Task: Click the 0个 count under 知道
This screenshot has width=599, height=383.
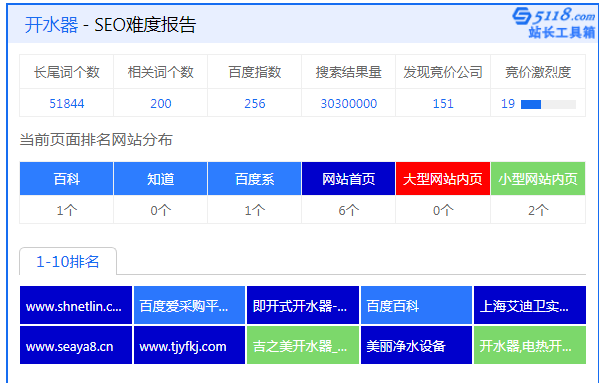Action: click(160, 210)
